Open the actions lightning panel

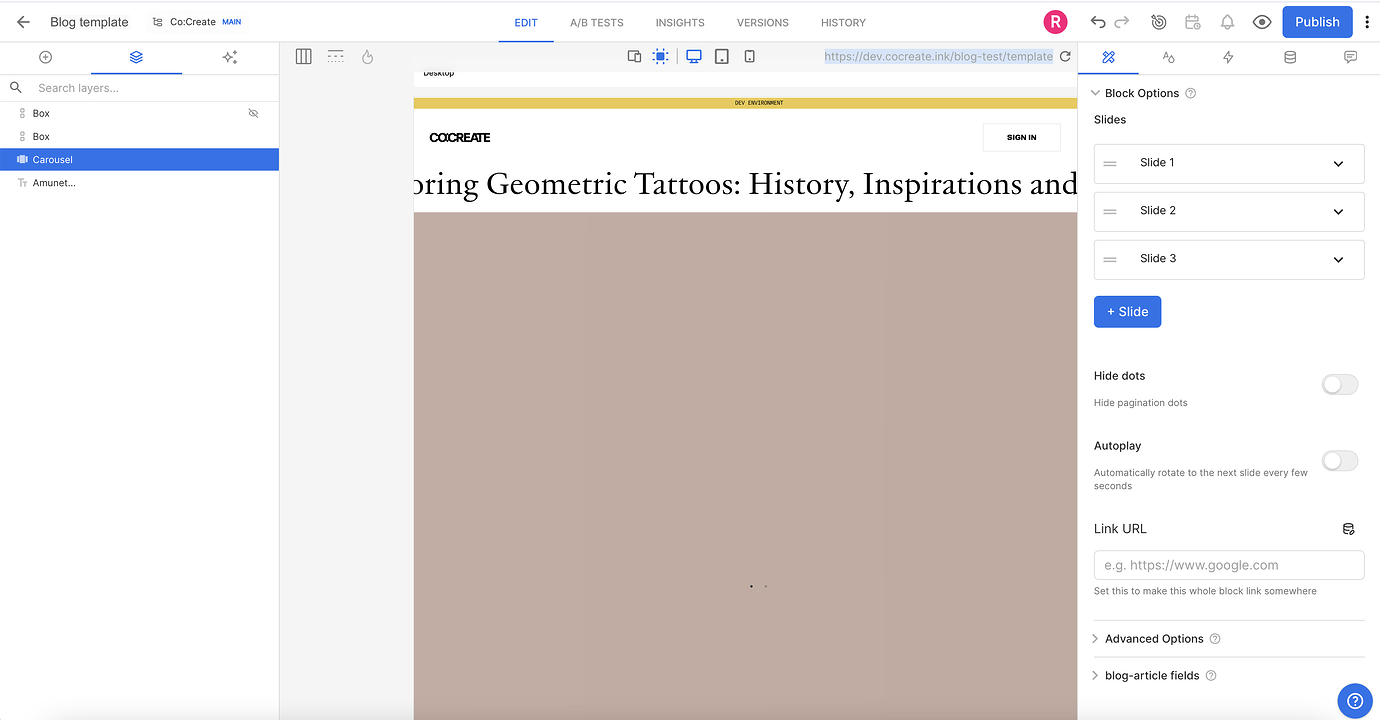tap(1228, 57)
